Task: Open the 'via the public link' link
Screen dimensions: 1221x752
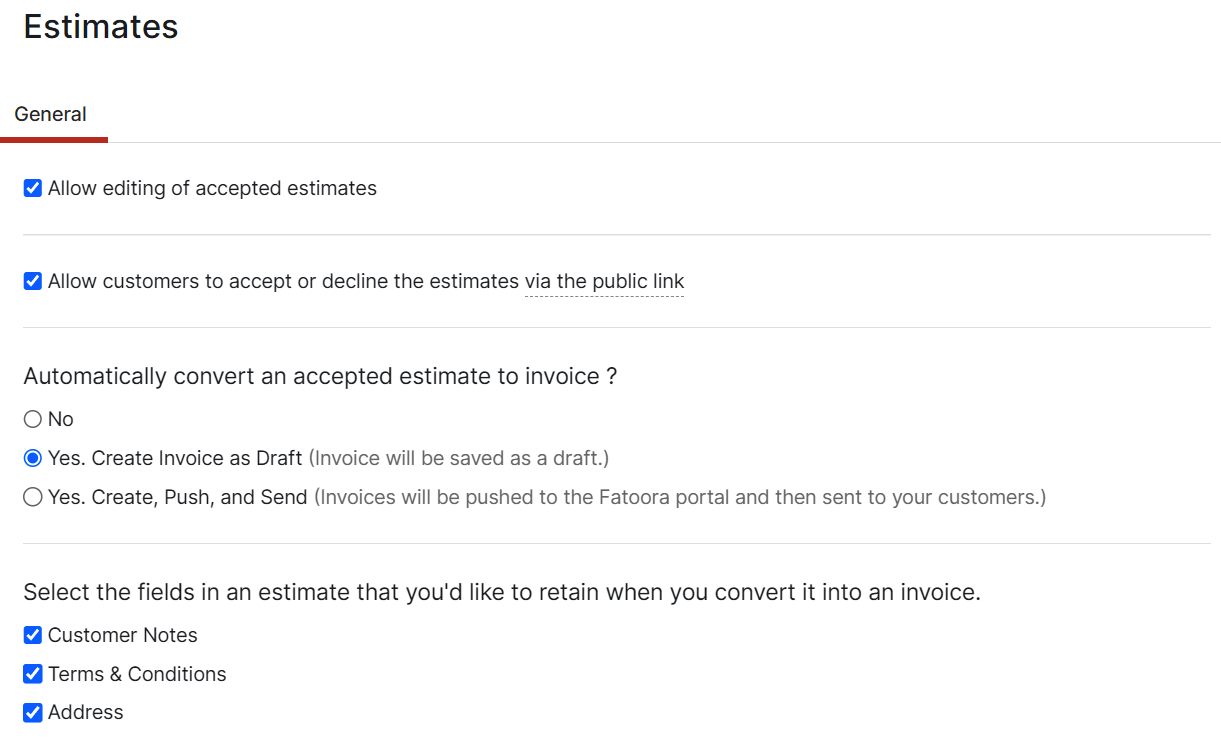Action: click(x=604, y=282)
